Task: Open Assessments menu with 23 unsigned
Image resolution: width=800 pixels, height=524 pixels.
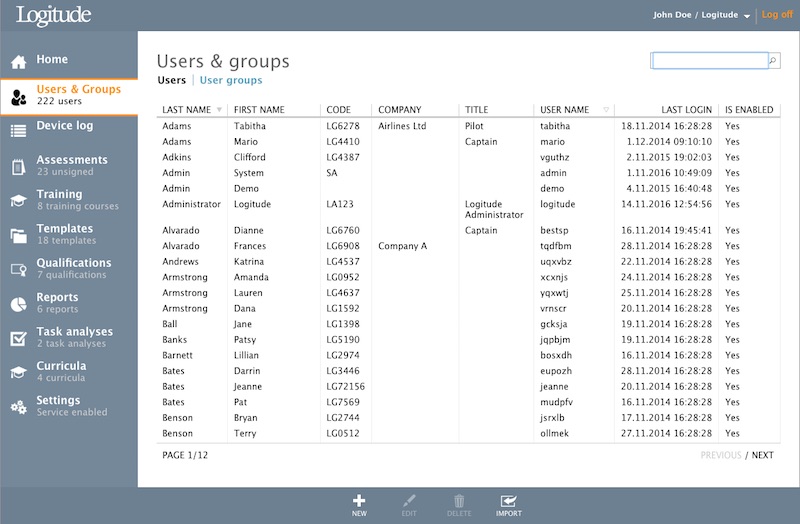Action: point(72,165)
